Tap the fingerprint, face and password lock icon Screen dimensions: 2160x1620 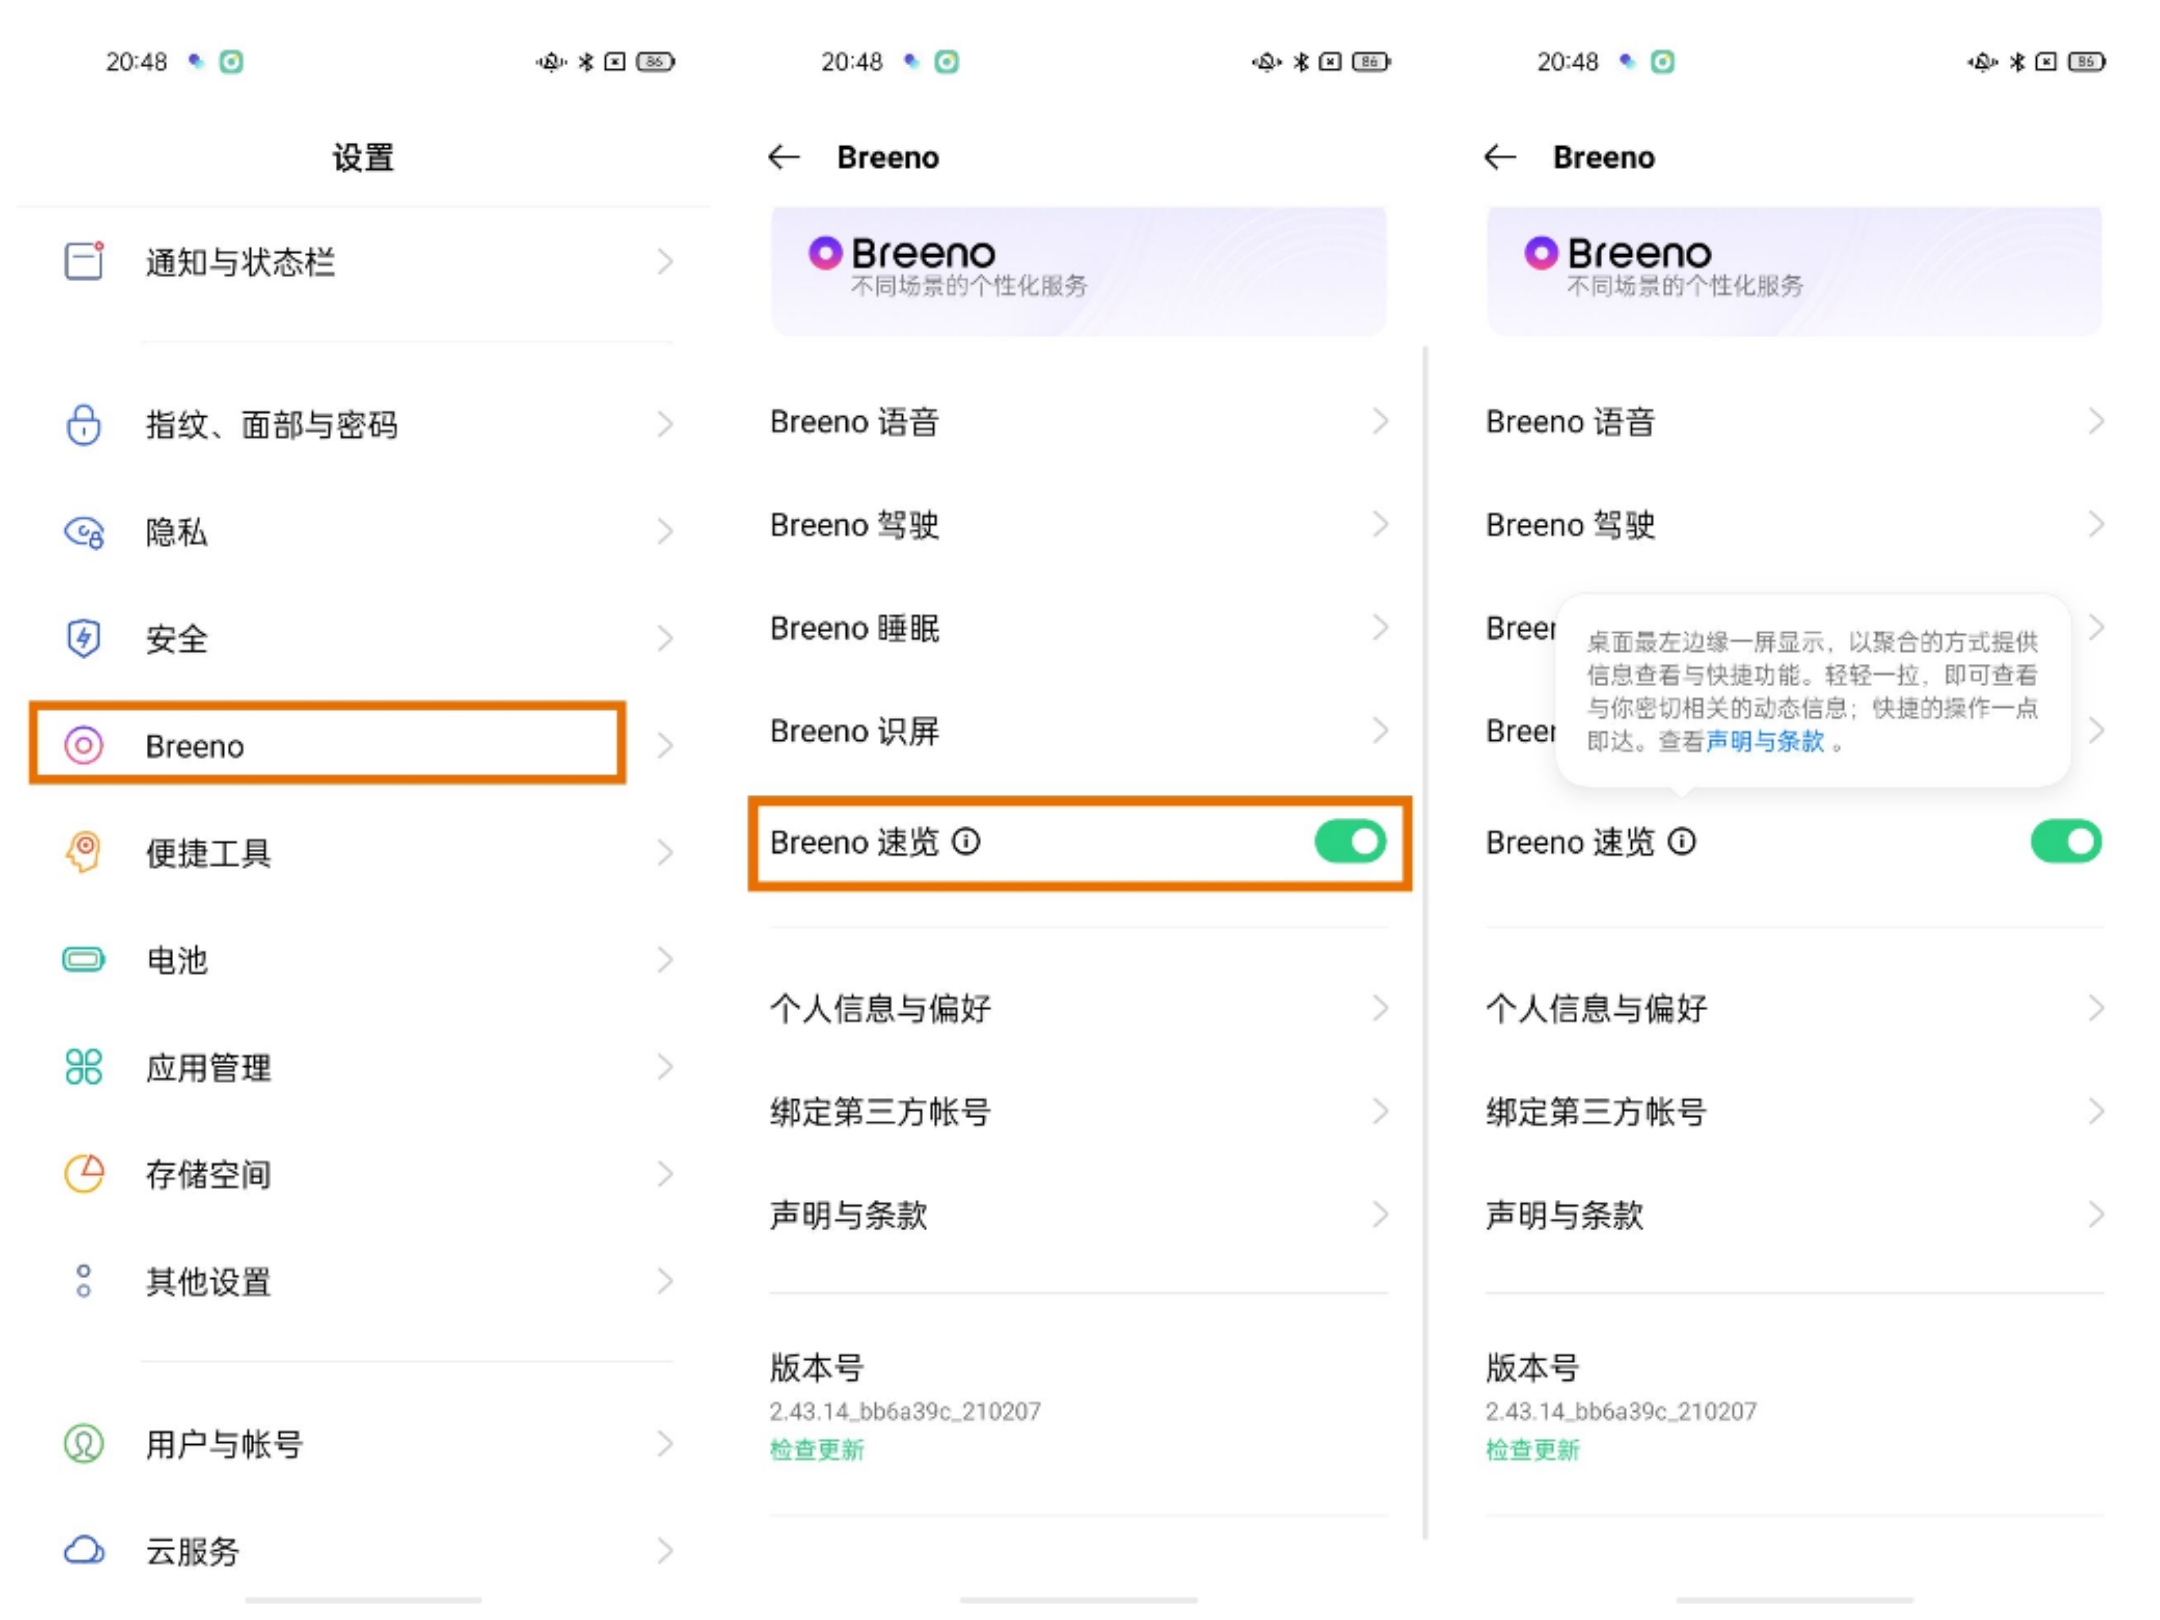tap(84, 424)
